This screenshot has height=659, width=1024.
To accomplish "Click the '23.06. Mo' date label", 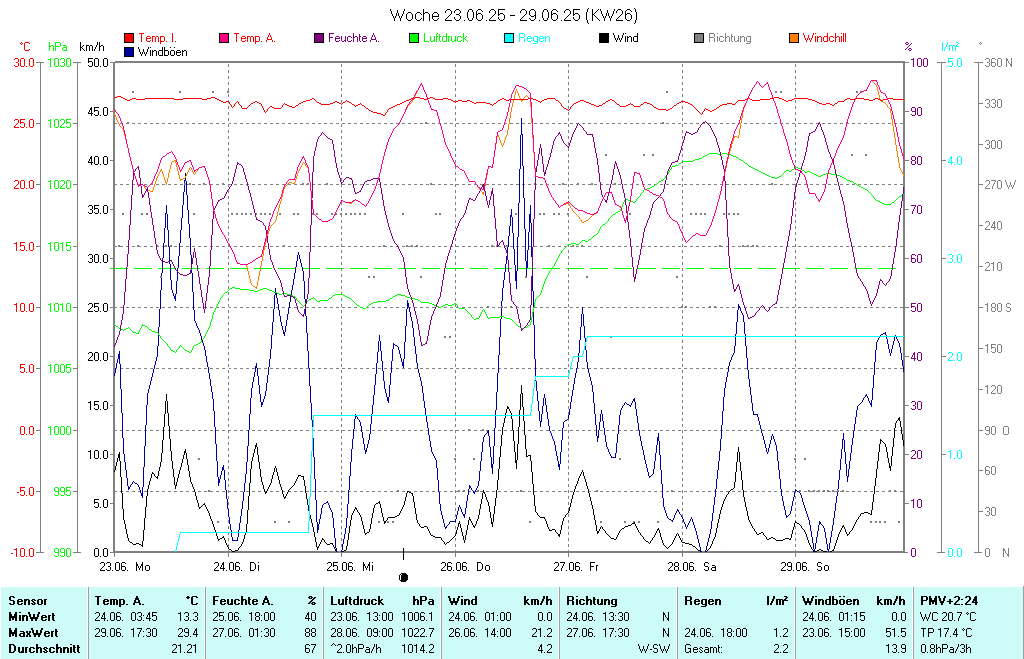I will tap(125, 567).
